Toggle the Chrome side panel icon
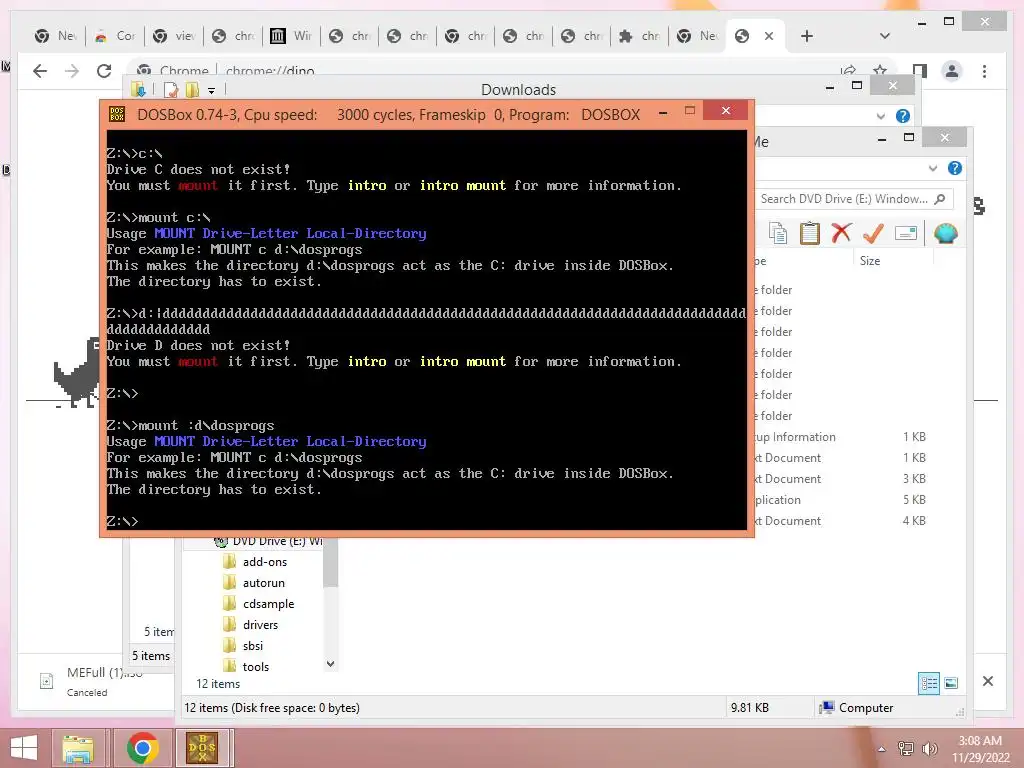 (920, 71)
